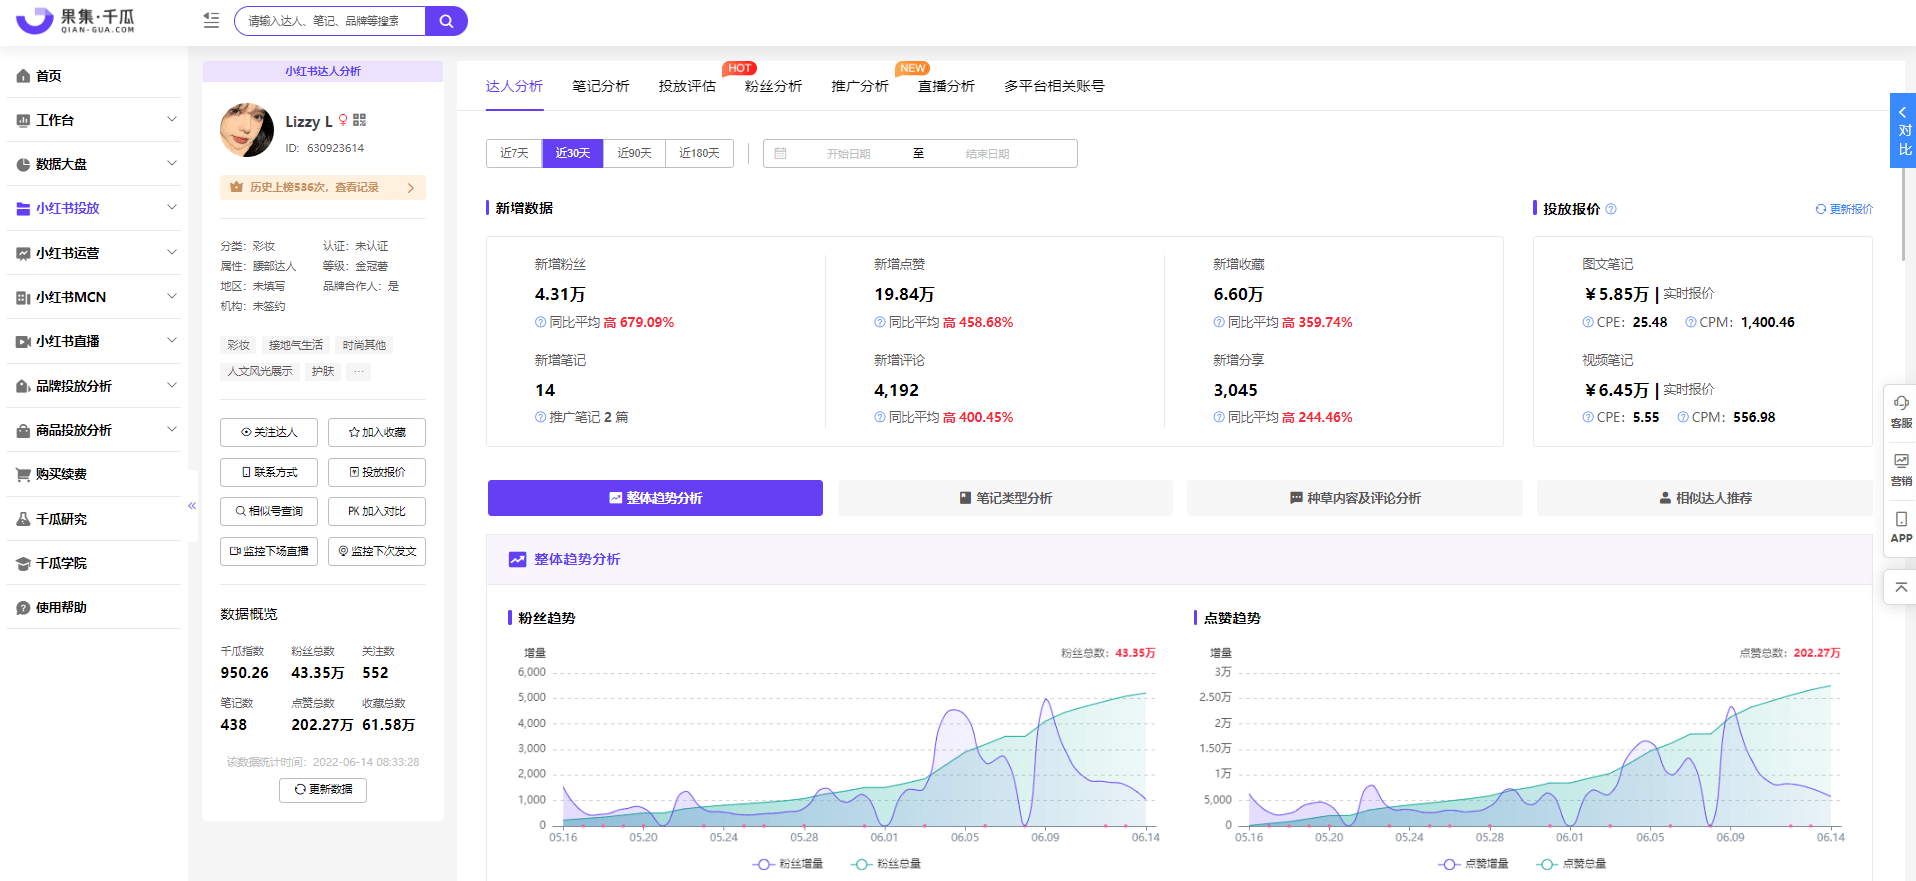
Task: Click the calendar icon in date range
Action: 781,154
